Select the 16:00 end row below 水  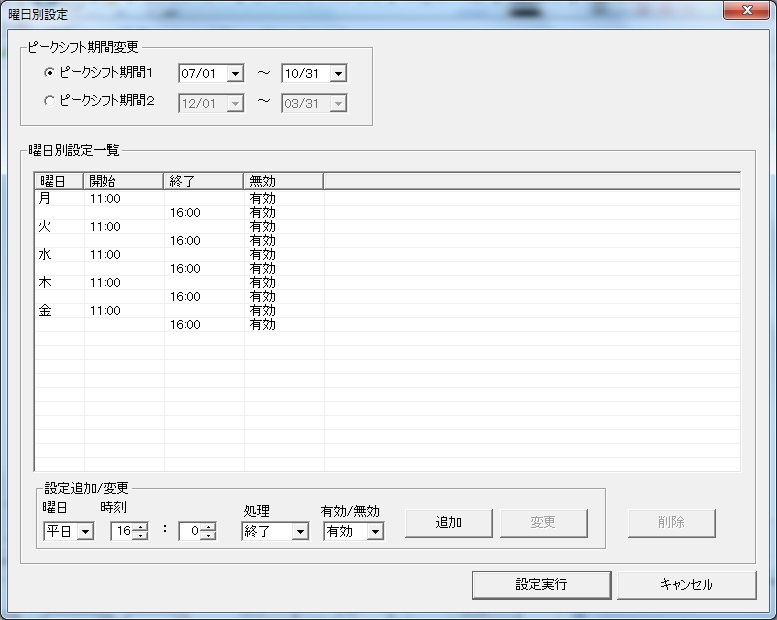pyautogui.click(x=388, y=269)
